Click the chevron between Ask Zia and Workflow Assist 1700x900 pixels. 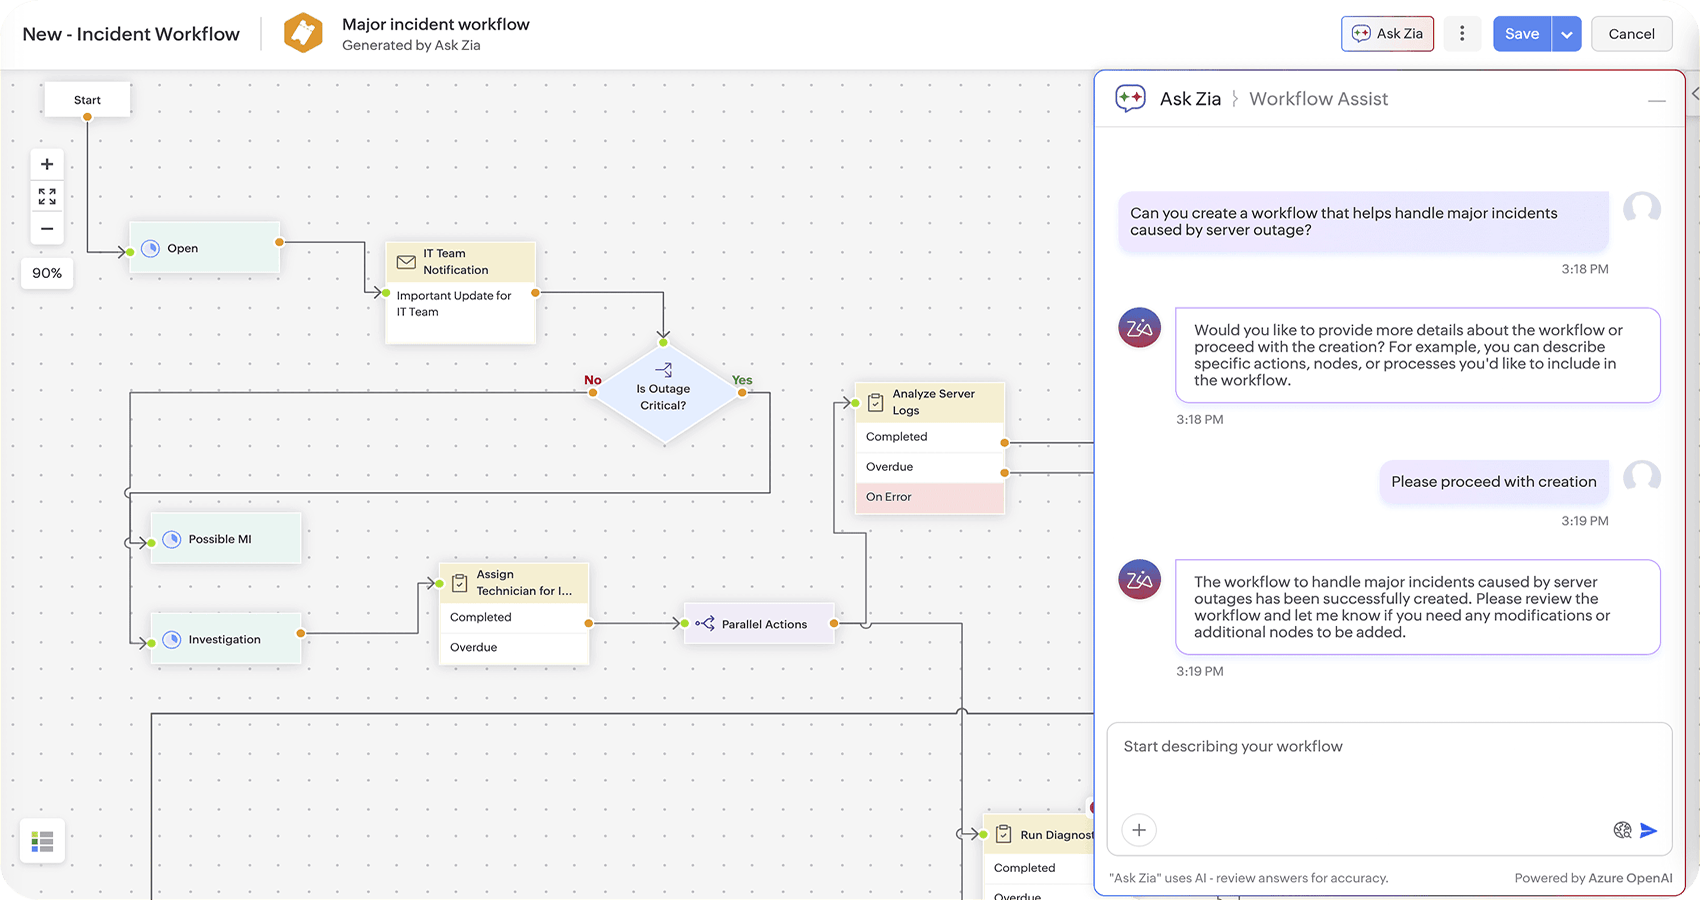(1236, 98)
